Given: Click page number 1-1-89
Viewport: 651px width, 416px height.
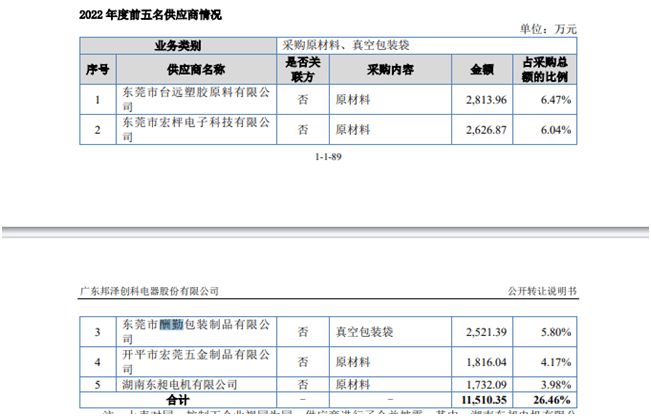Looking at the screenshot, I should pos(328,157).
